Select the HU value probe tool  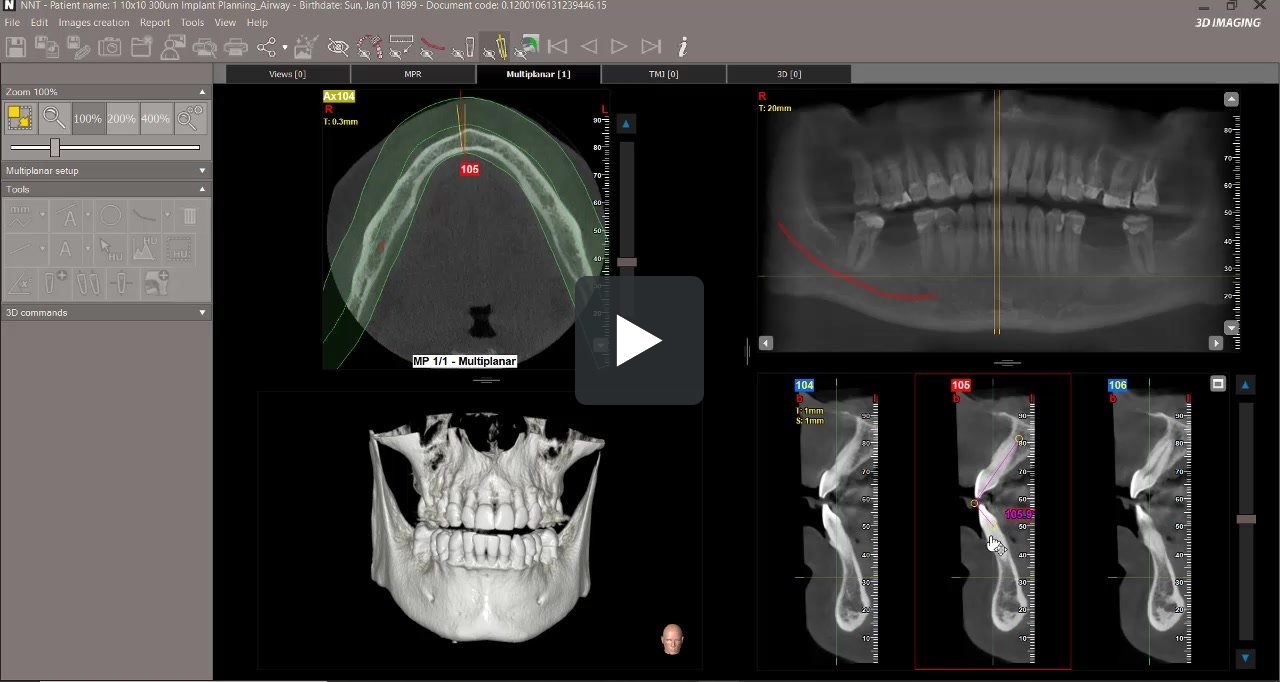click(x=106, y=249)
